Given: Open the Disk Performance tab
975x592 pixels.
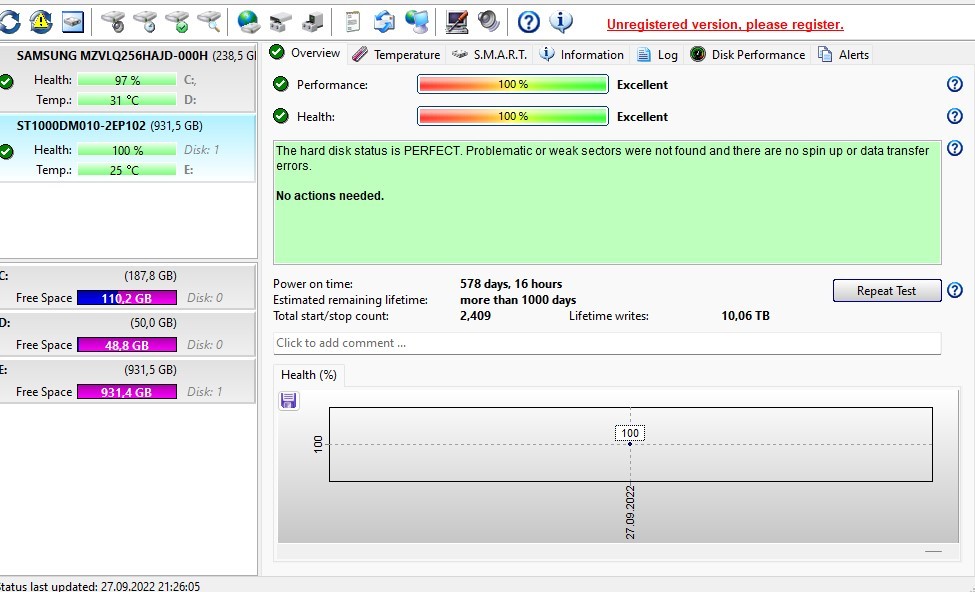Looking at the screenshot, I should click(x=747, y=54).
